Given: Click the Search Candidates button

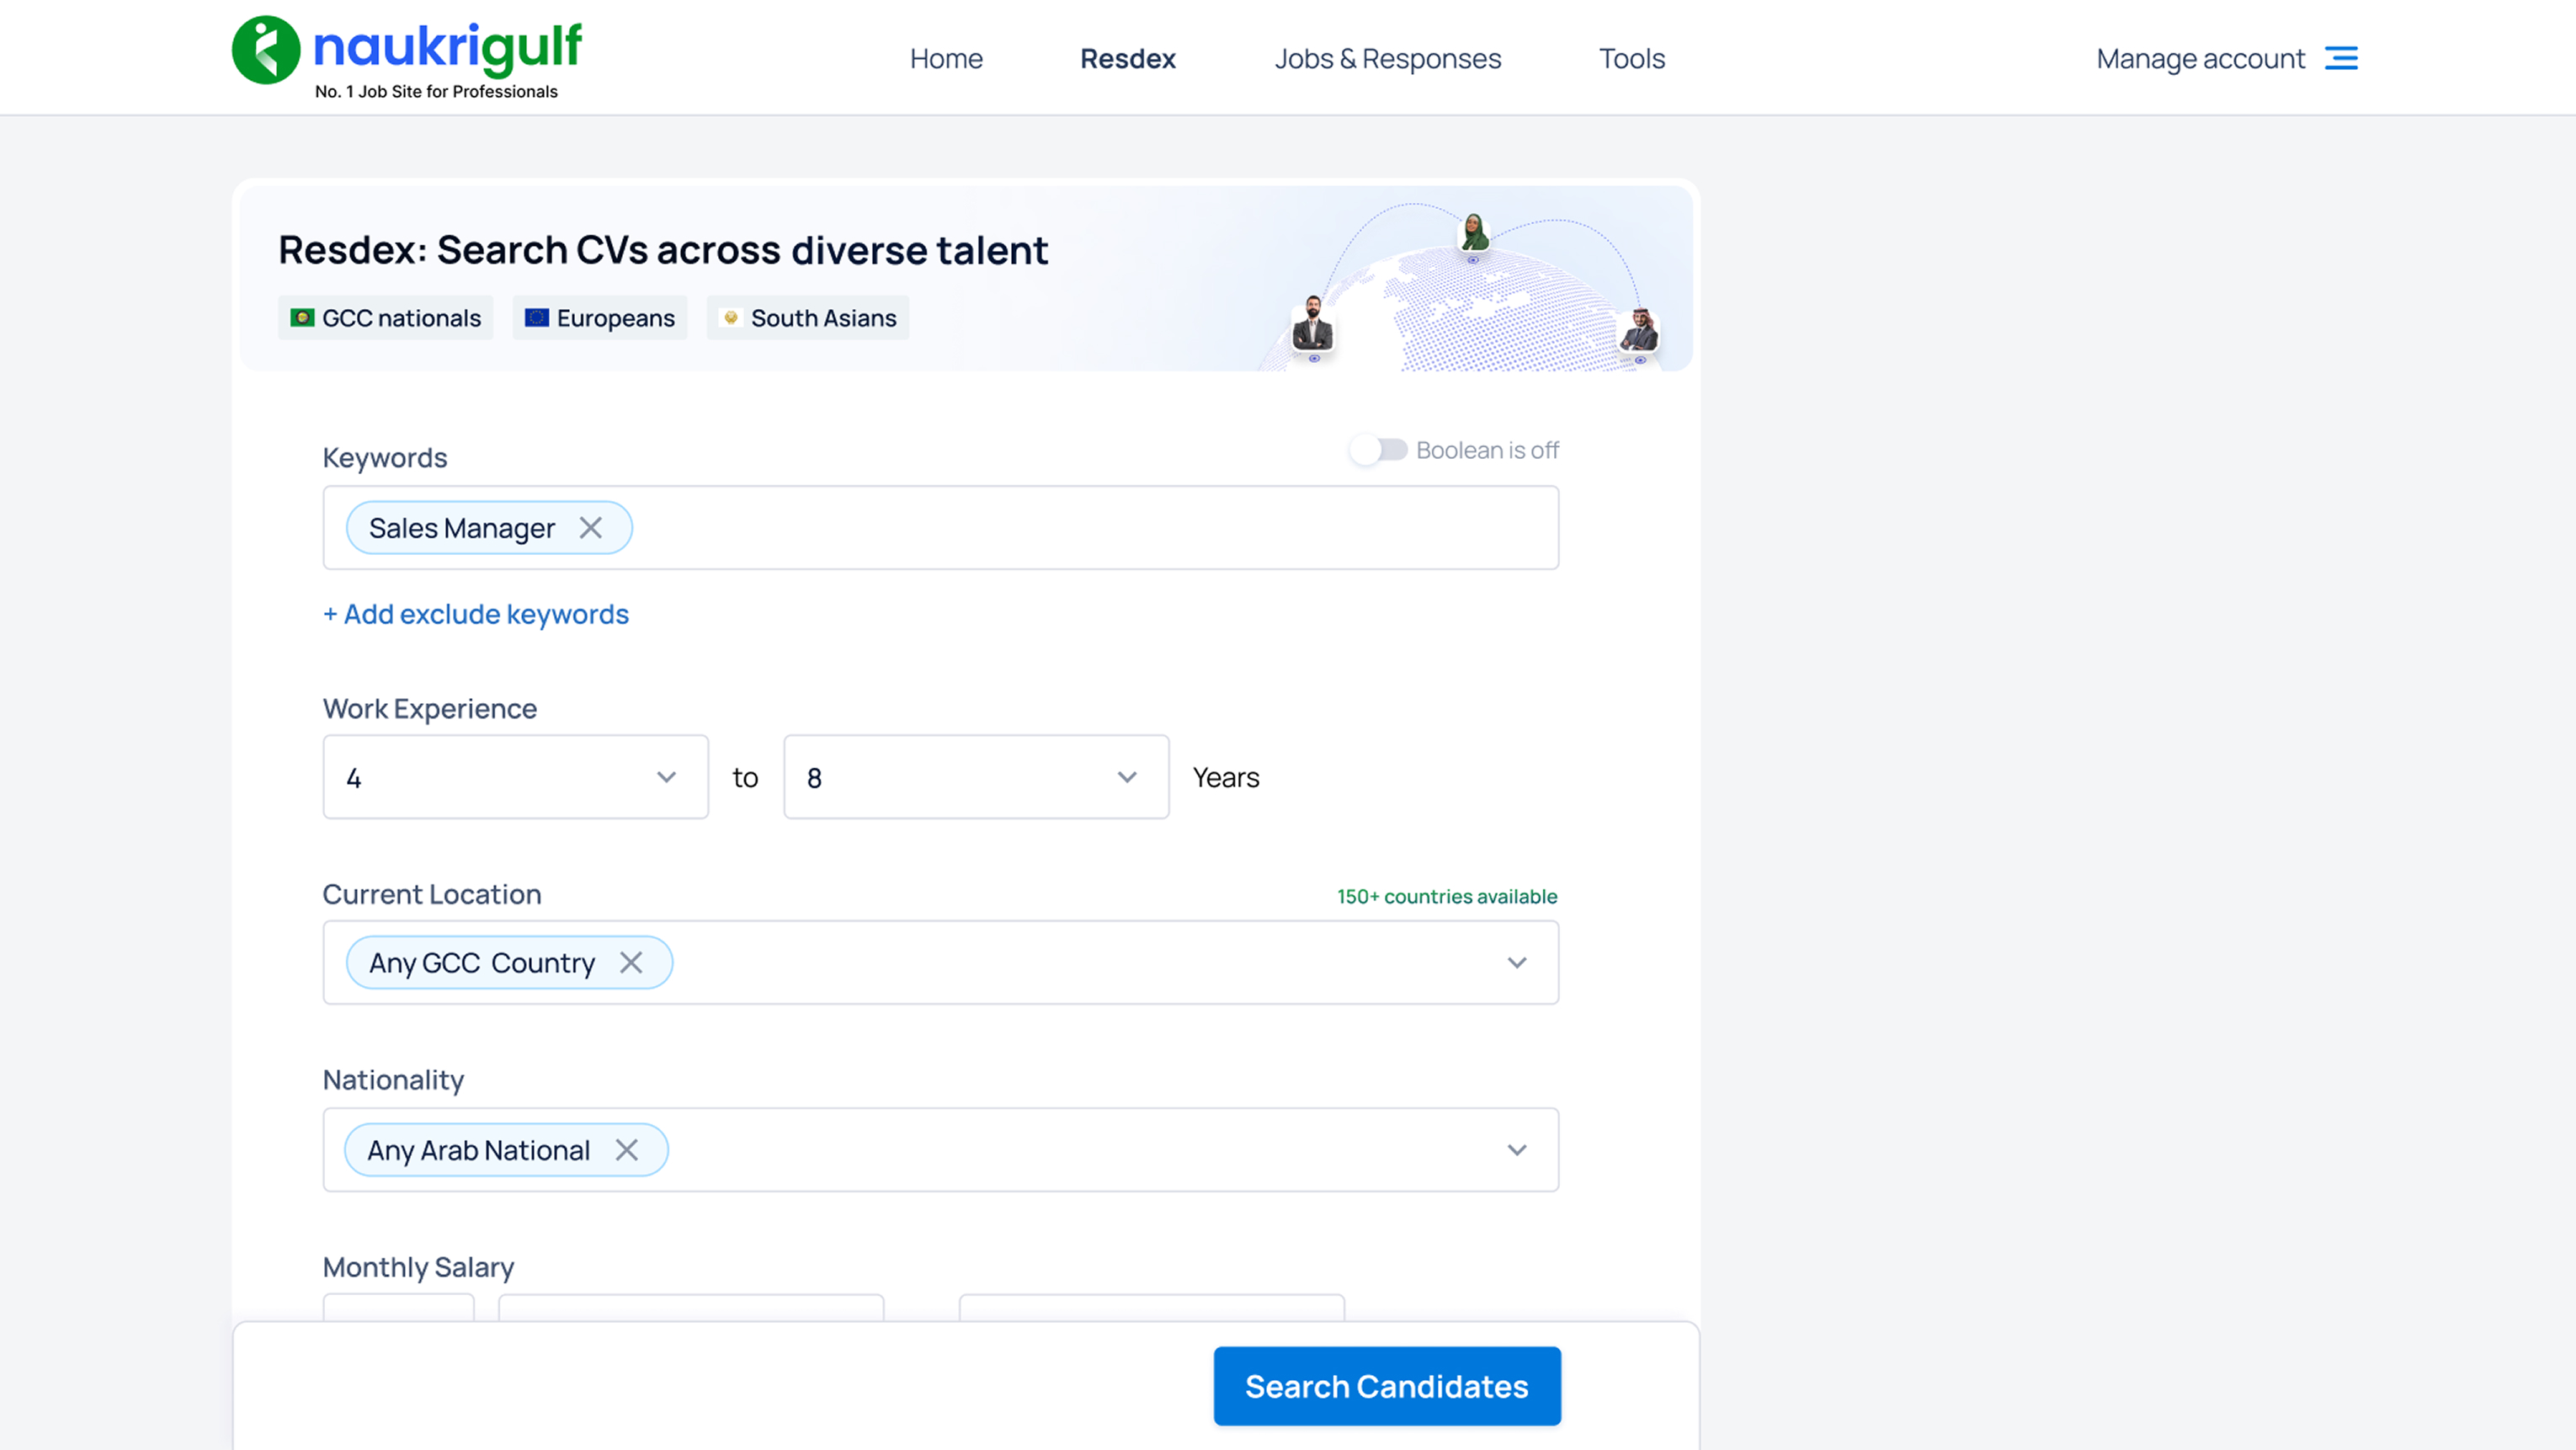Looking at the screenshot, I should point(1387,1386).
